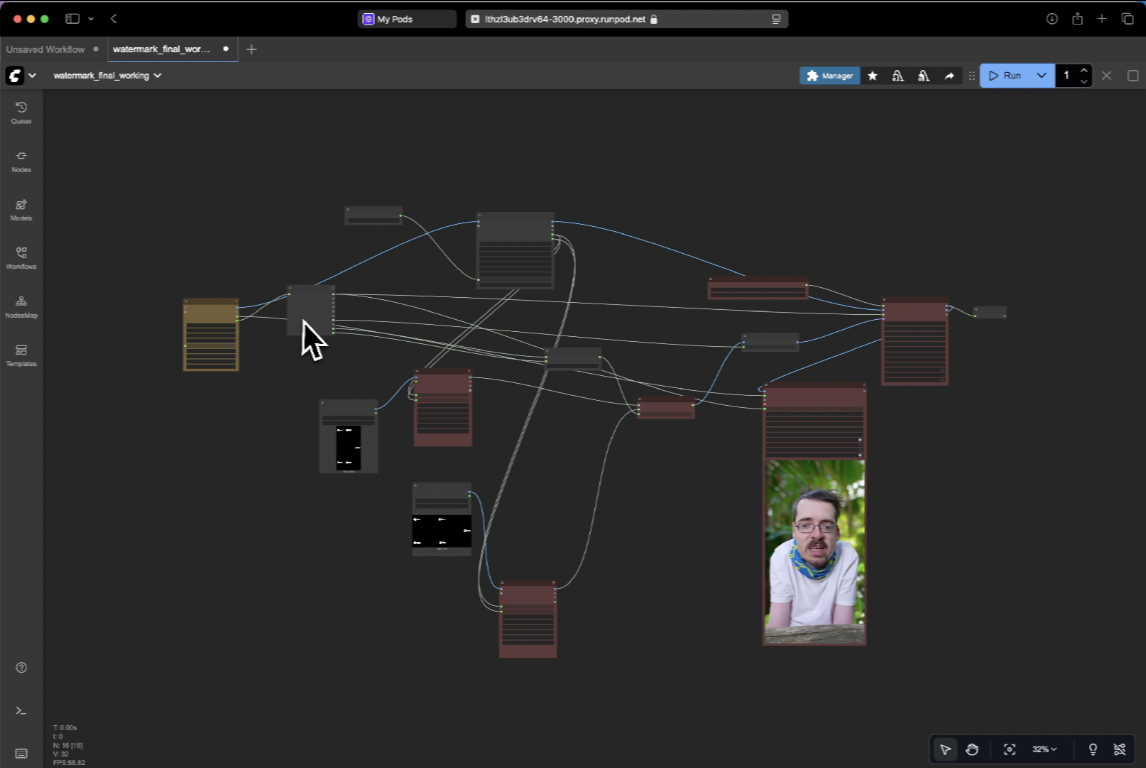Screen dimensions: 1146x768
Task: Open the Nodes library sidebar panel
Action: pyautogui.click(x=21, y=161)
